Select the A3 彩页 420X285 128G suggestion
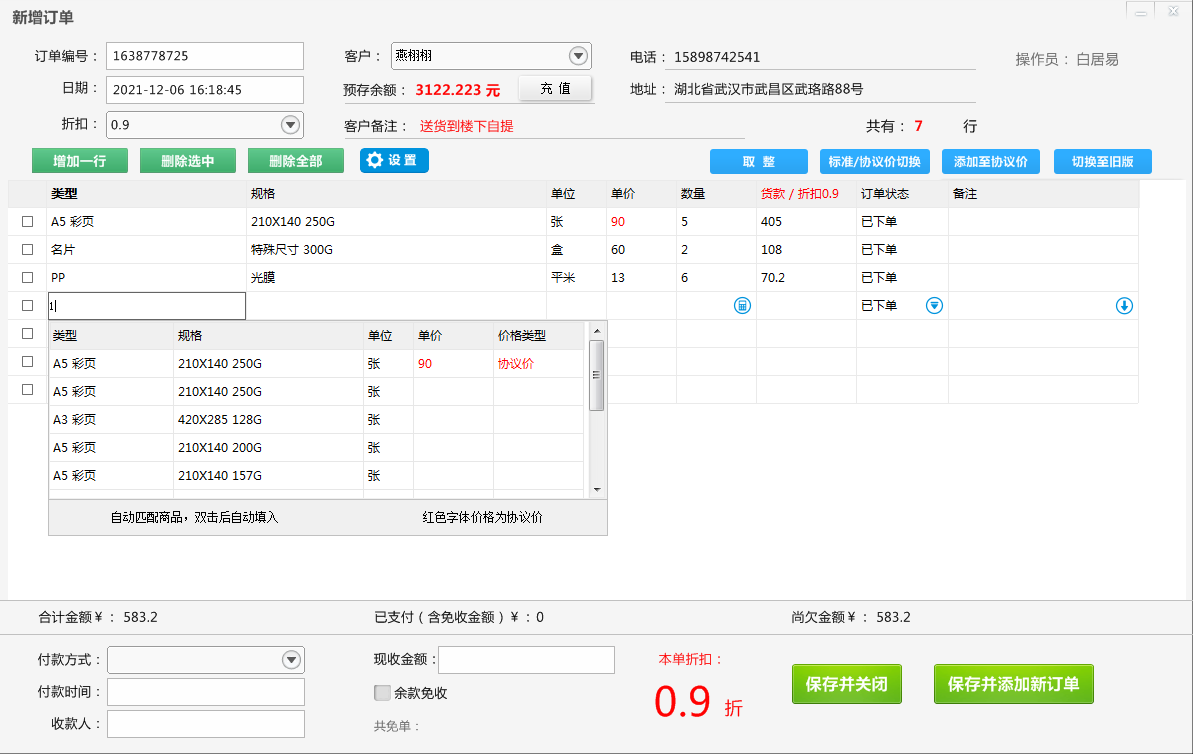1193x754 pixels. tap(220, 420)
